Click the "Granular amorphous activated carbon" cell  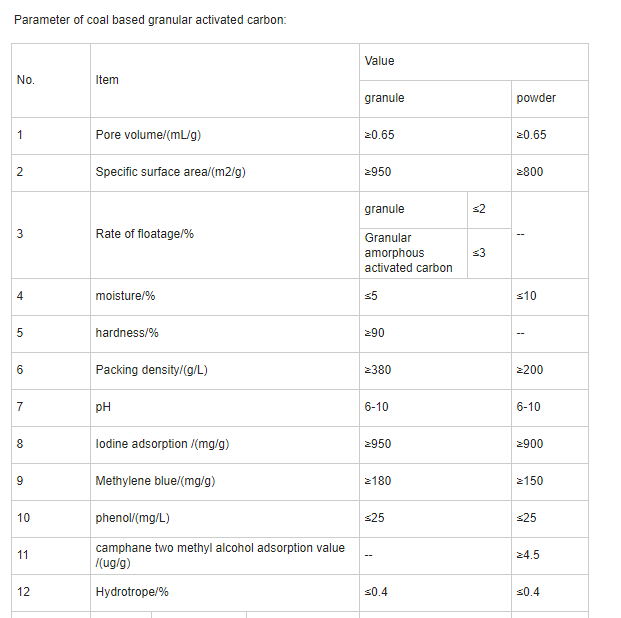[x=408, y=253]
